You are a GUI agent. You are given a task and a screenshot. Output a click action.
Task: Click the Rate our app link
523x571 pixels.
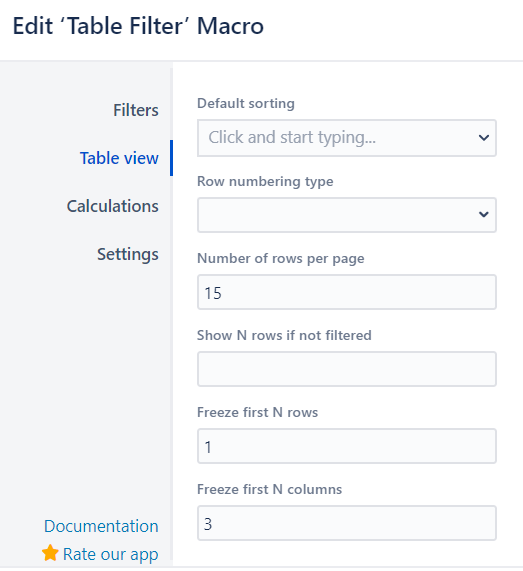(110, 554)
